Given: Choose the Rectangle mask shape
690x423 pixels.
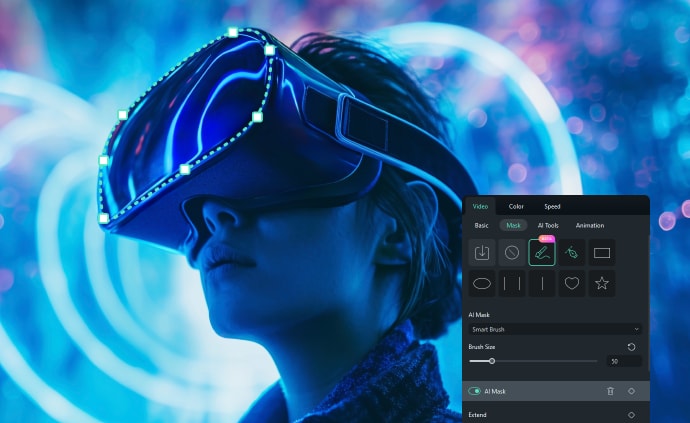Looking at the screenshot, I should [x=602, y=253].
